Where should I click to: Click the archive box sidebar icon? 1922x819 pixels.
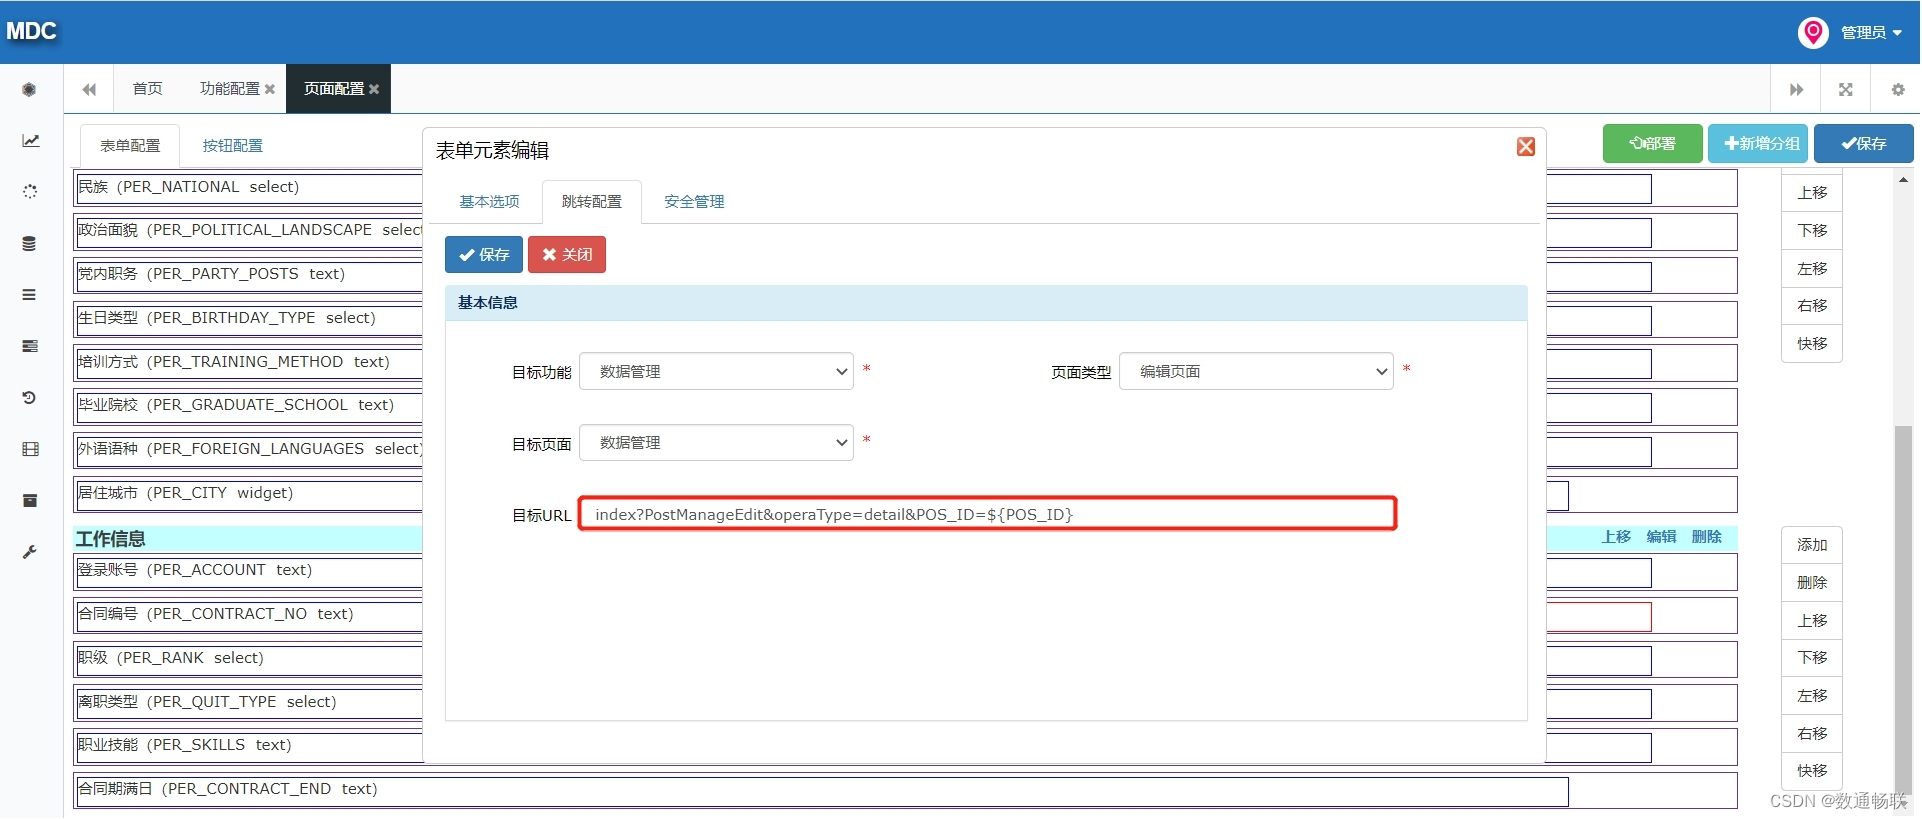point(30,500)
